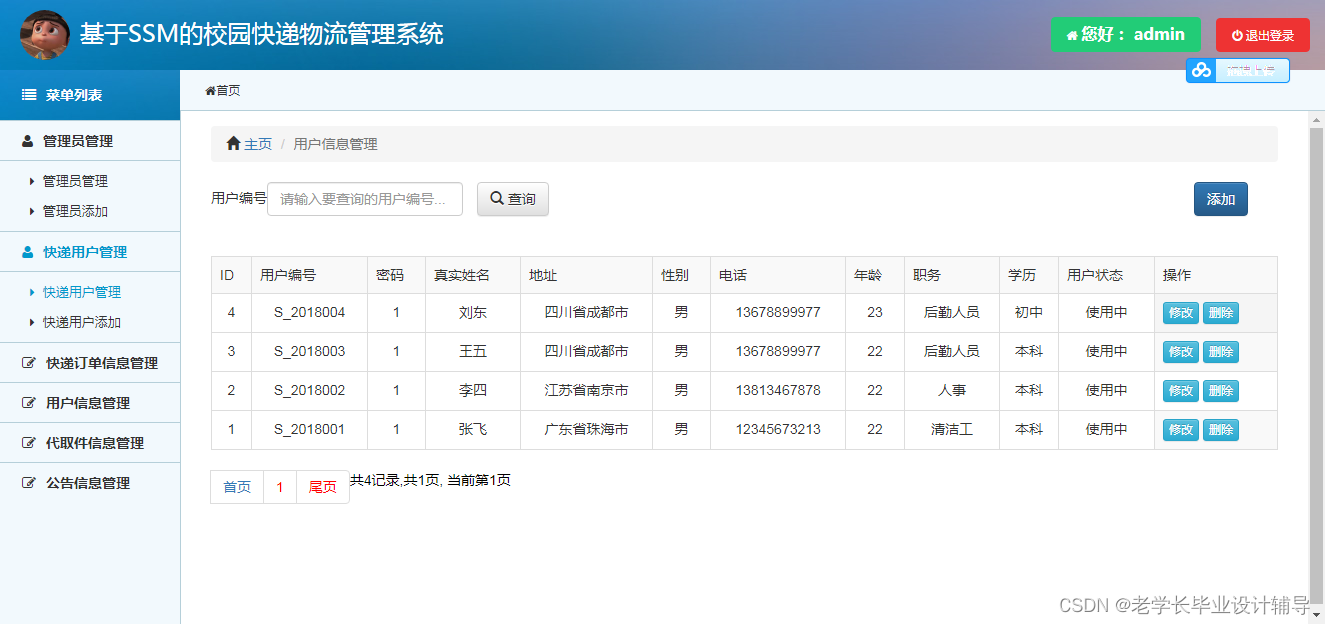
Task: Click the home icon in 您好 admin
Action: [x=1072, y=35]
